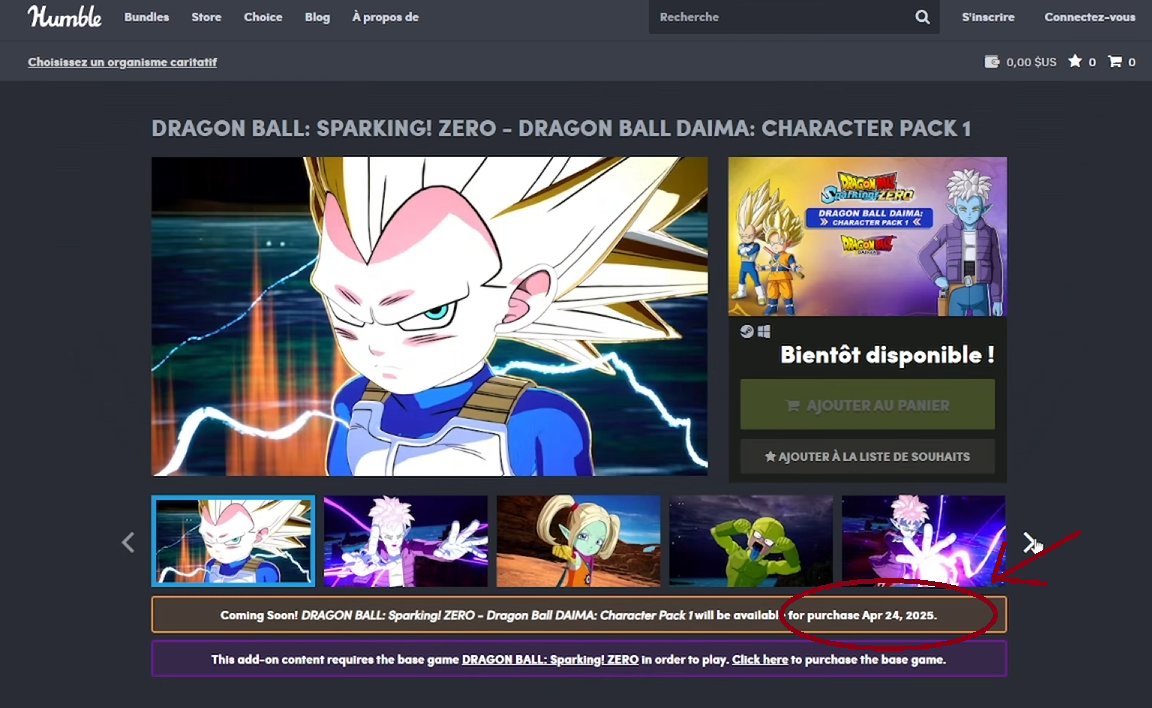Select the Vegeta close-up thumbnail
The width and height of the screenshot is (1152, 708).
234,541
